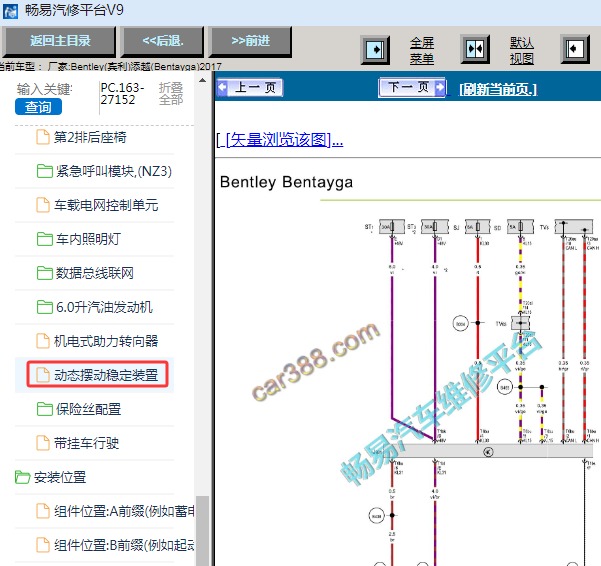The image size is (601, 566).
Task: Click document icon beside 机电式助力转向器
Action: pyautogui.click(x=43, y=341)
